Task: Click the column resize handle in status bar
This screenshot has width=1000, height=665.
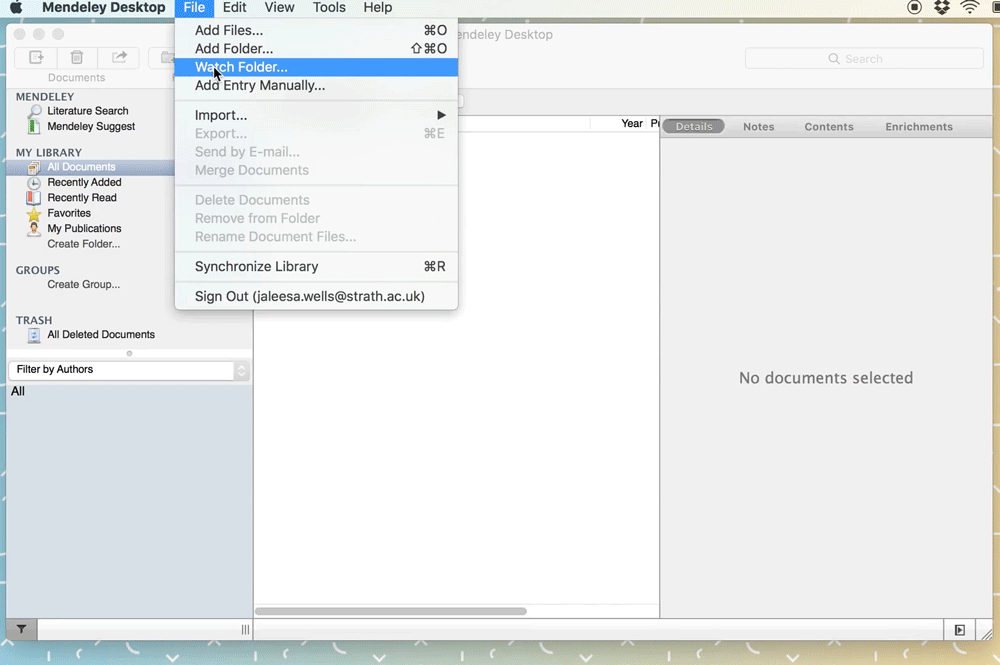Action: (246, 630)
